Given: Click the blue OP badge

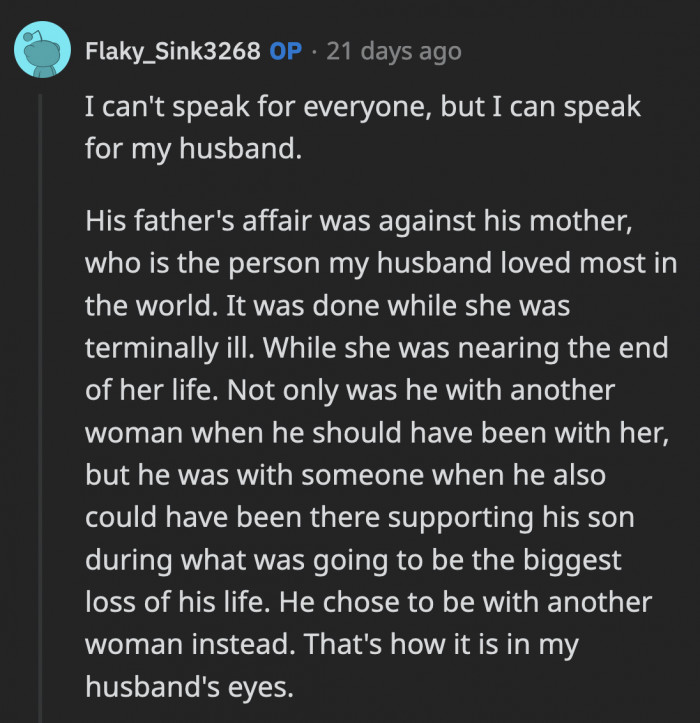Looking at the screenshot, I should (285, 51).
